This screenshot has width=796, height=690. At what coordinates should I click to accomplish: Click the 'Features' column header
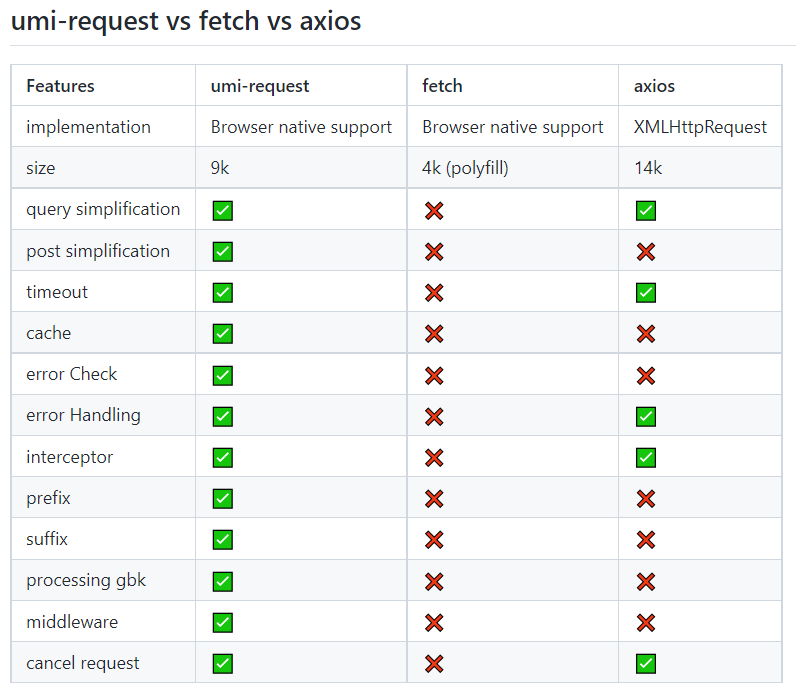[x=60, y=86]
